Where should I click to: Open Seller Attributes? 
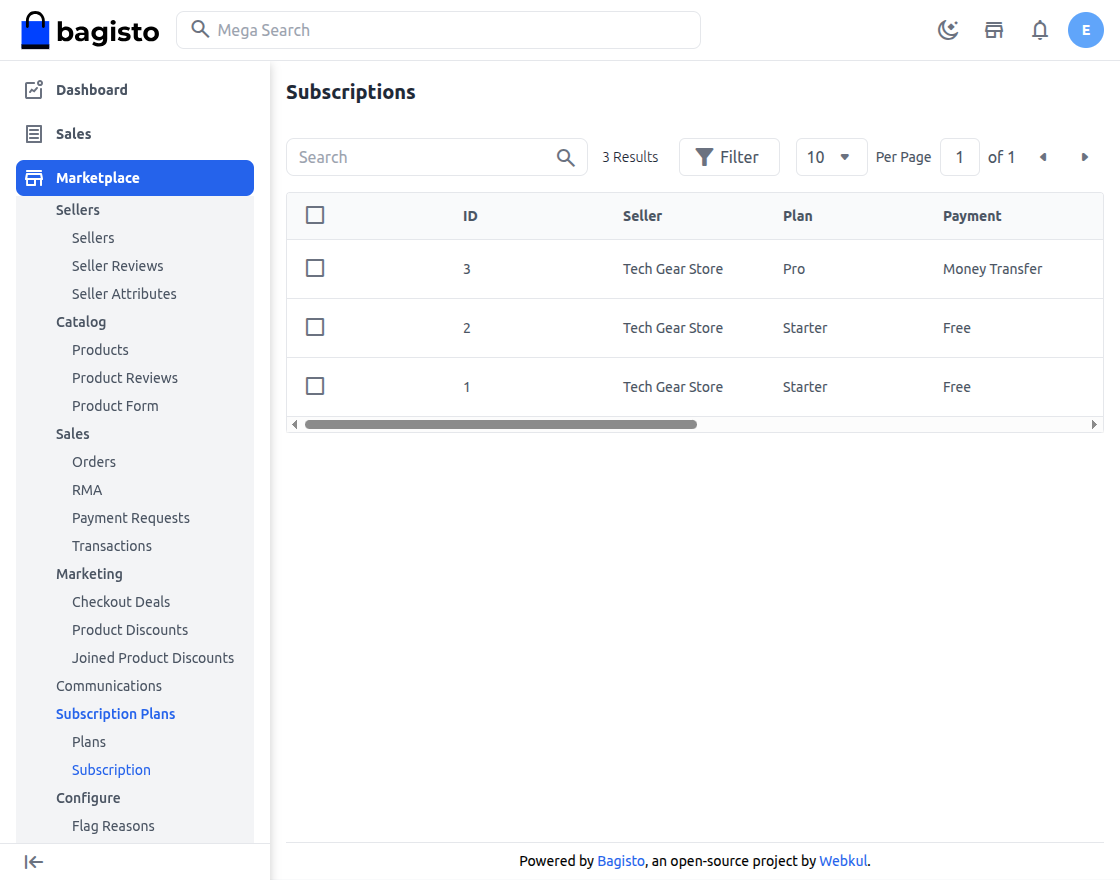click(x=124, y=294)
